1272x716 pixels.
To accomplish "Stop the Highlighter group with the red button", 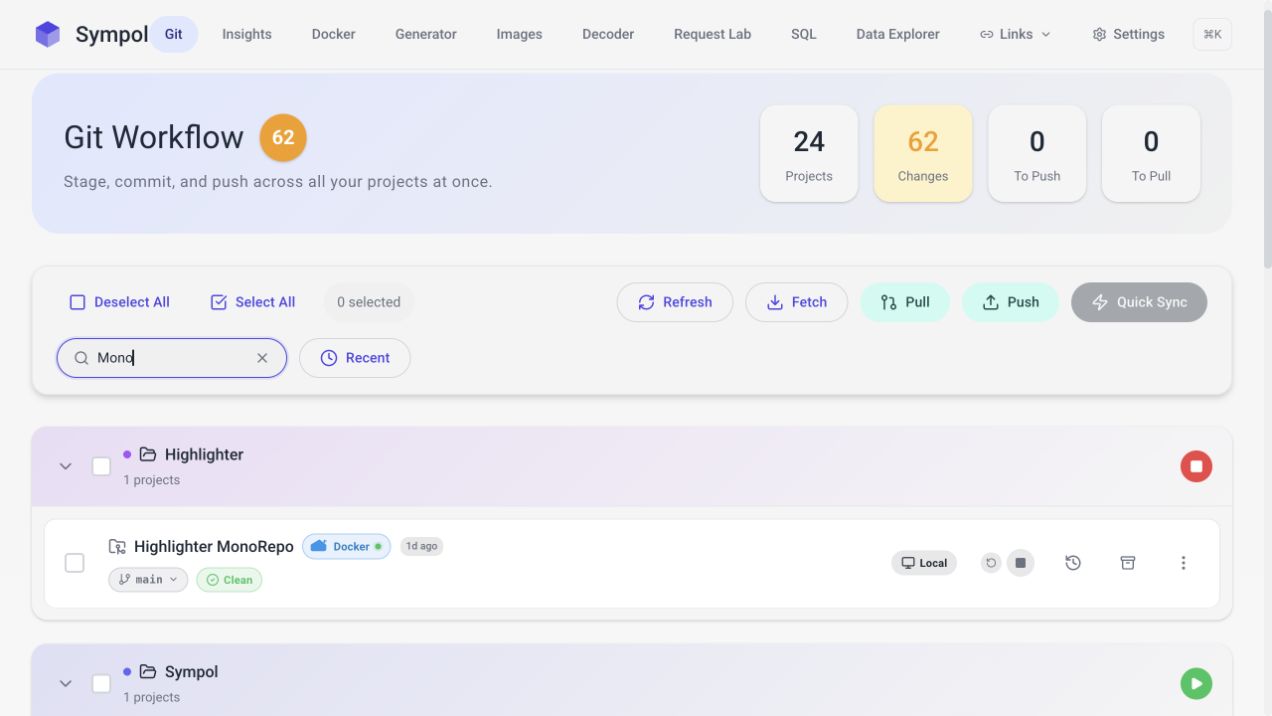I will pos(1196,466).
